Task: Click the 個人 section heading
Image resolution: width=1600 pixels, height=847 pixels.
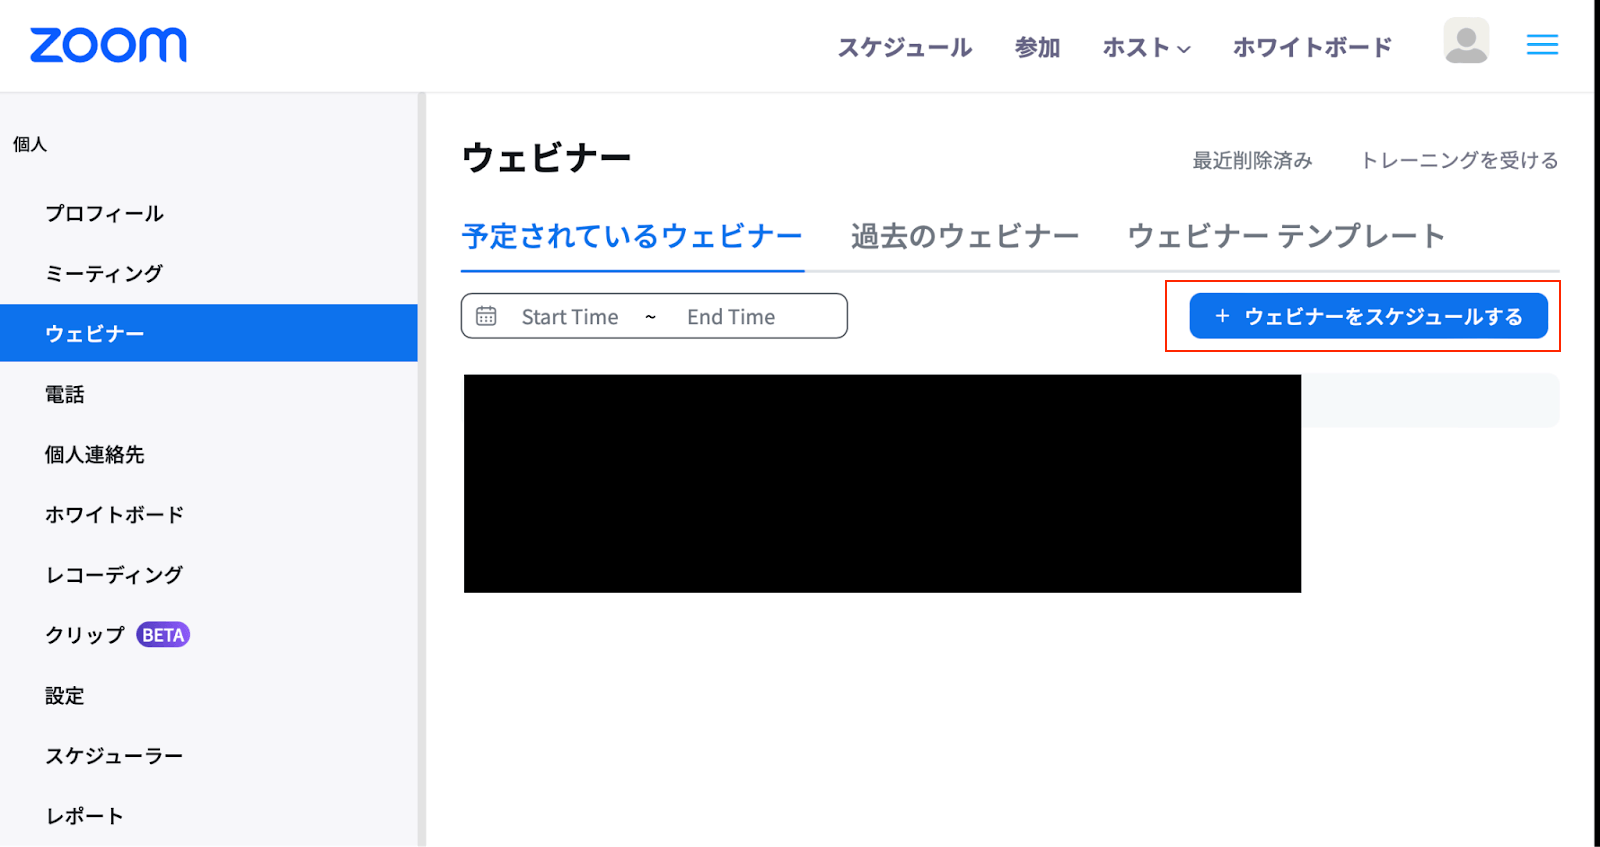Action: click(30, 144)
